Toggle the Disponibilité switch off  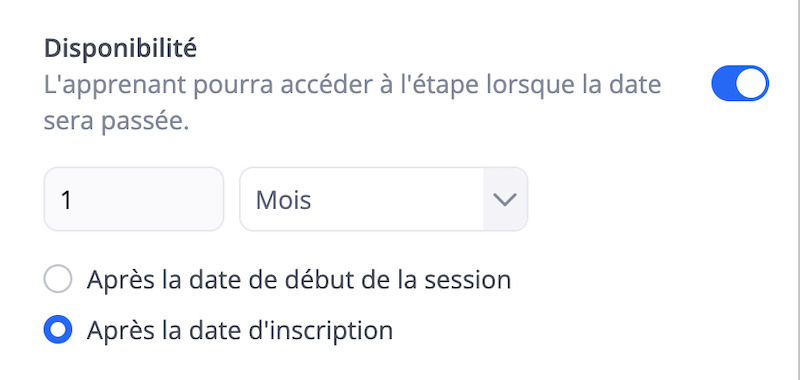740,83
